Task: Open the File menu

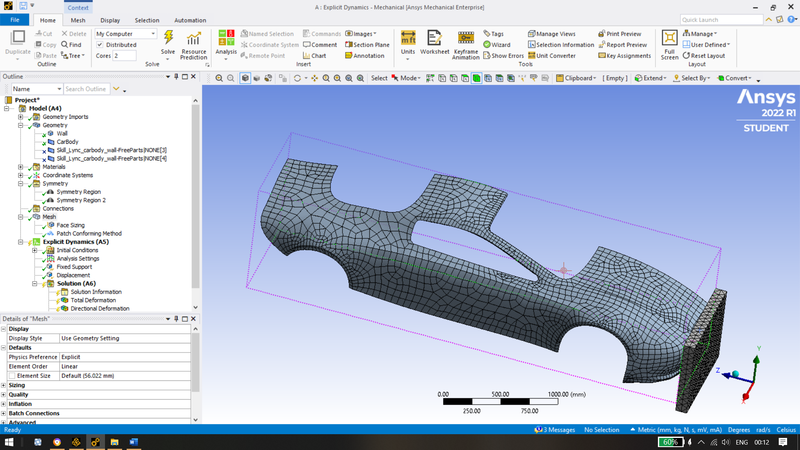Action: [15, 20]
